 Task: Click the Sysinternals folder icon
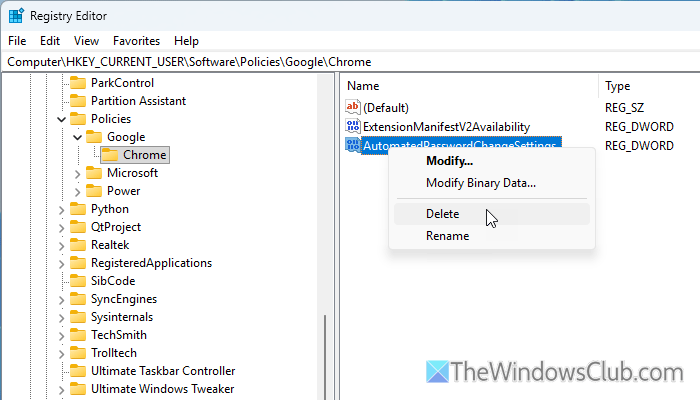click(78, 317)
